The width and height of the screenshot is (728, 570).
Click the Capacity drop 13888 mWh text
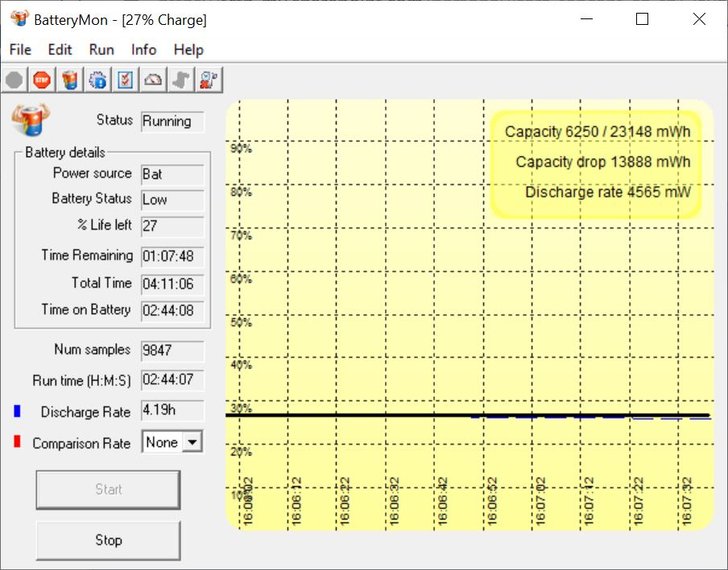pyautogui.click(x=603, y=162)
